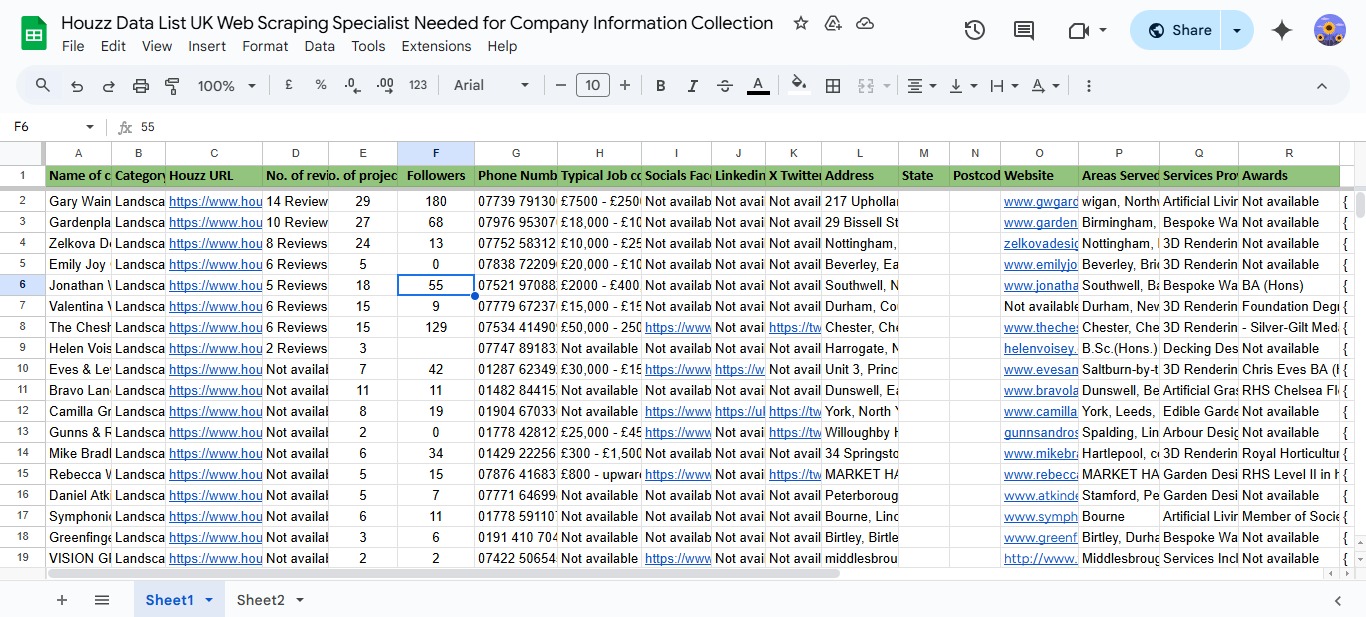Viewport: 1366px width, 617px height.
Task: Open the Edit menu
Action: click(x=113, y=46)
